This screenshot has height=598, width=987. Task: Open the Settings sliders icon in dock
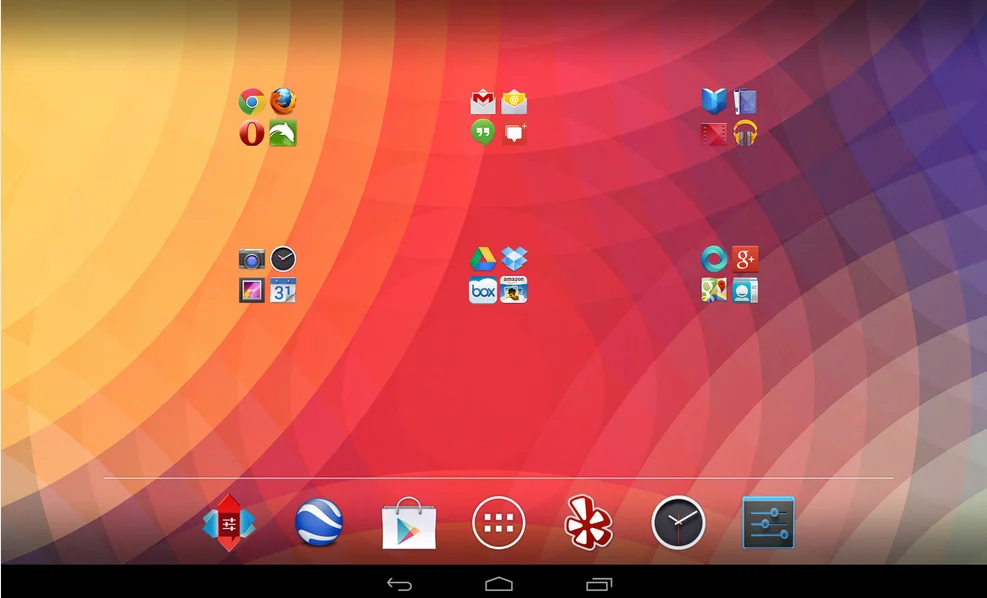769,522
